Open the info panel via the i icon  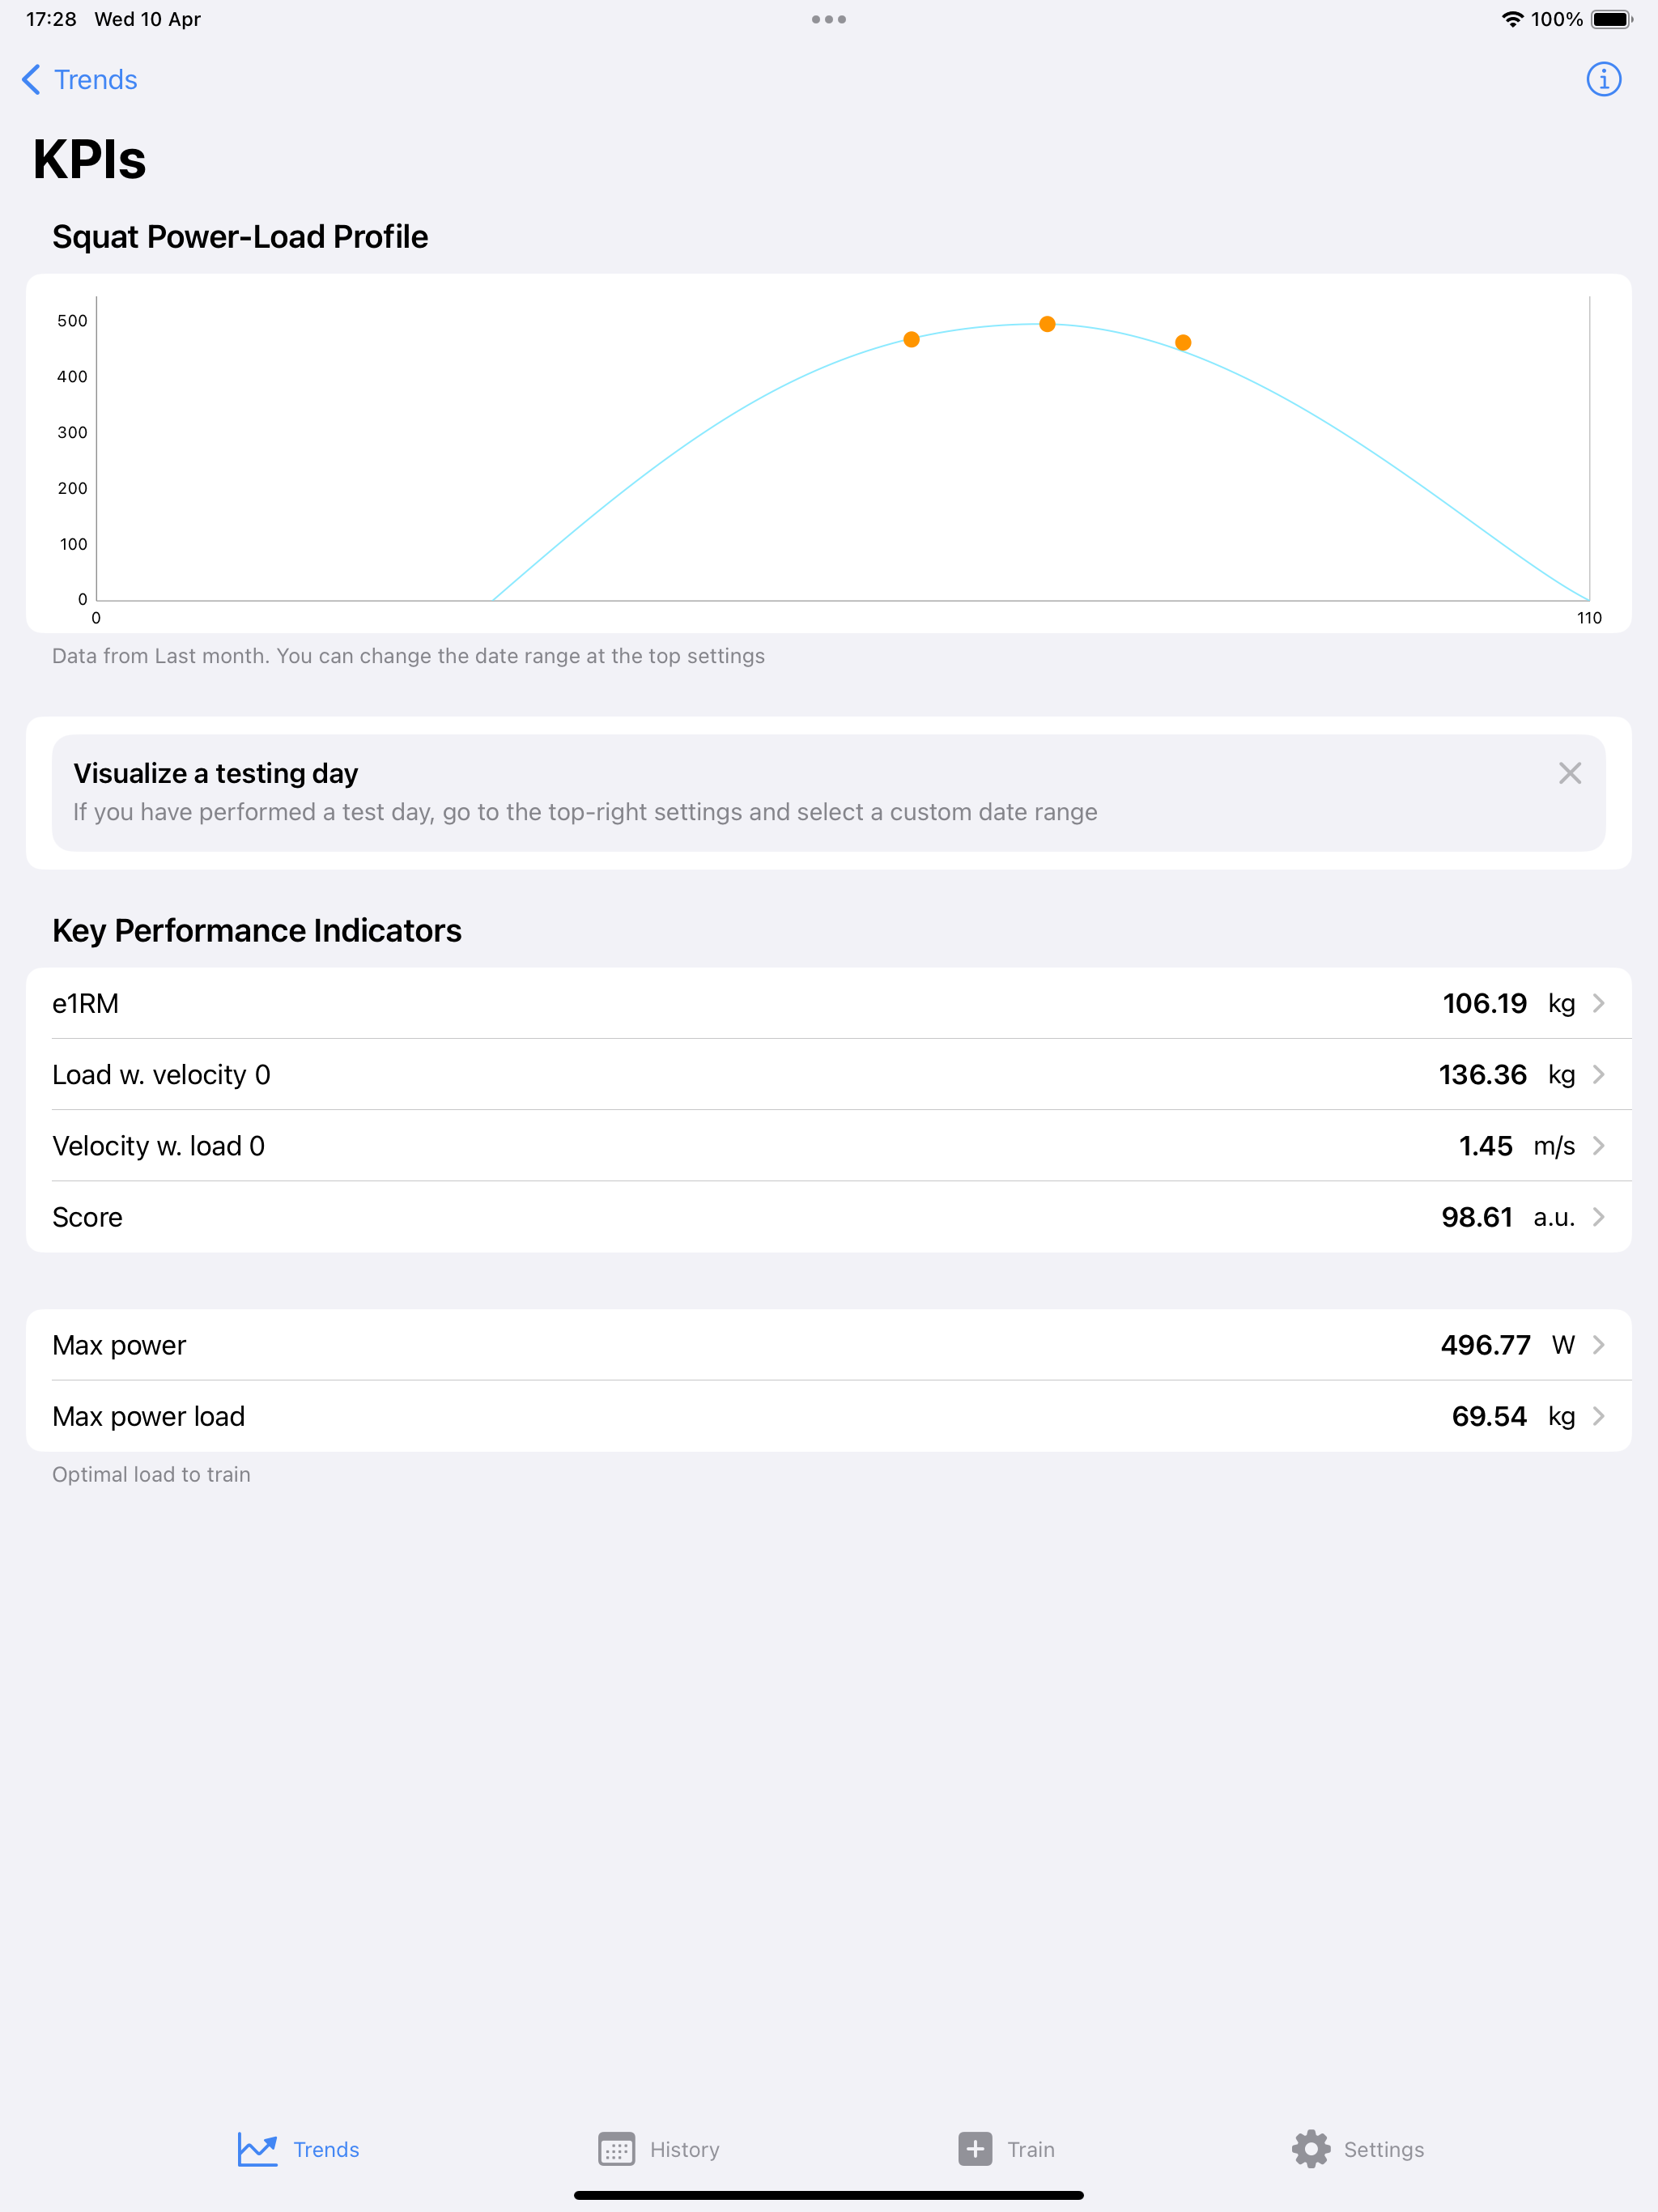(x=1603, y=79)
